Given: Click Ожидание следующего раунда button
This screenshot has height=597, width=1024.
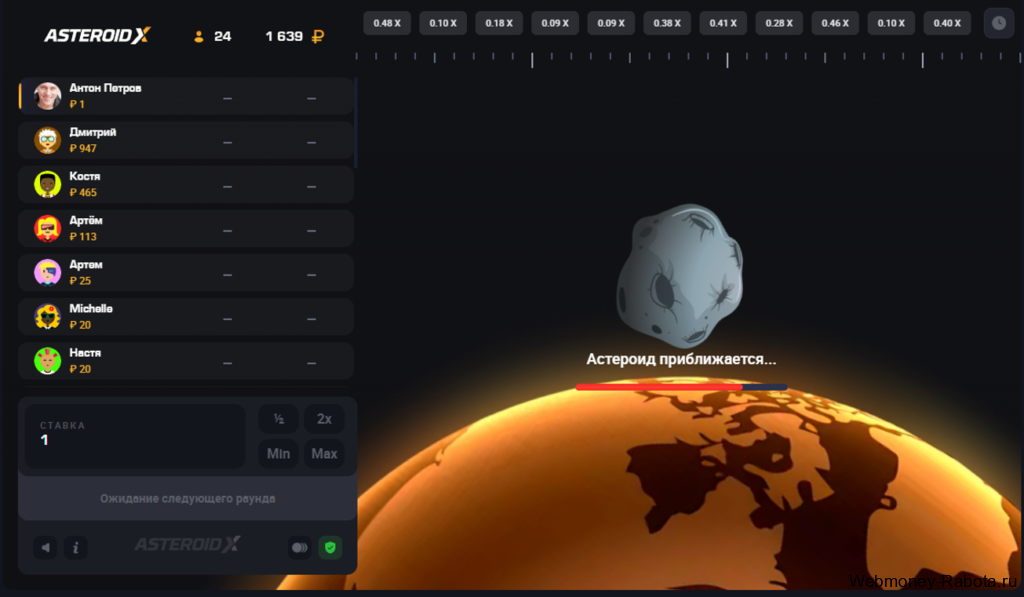Looking at the screenshot, I should 187,498.
